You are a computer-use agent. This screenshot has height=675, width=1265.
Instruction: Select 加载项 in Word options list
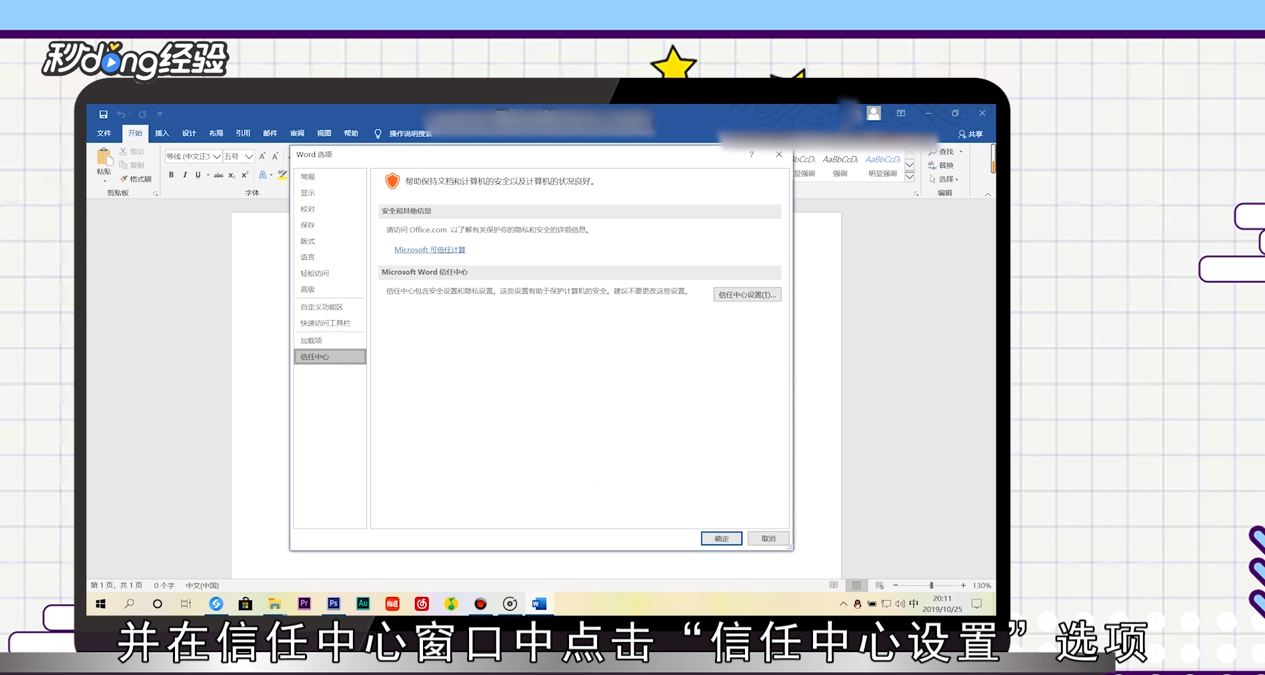330,340
